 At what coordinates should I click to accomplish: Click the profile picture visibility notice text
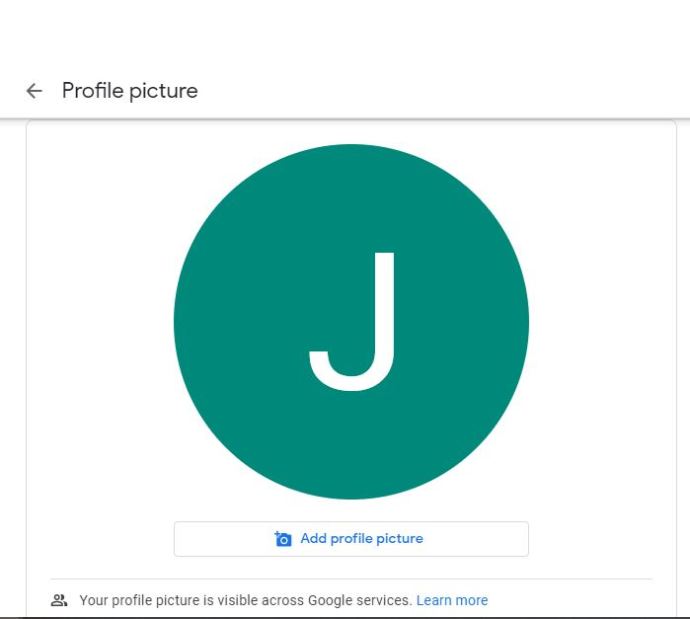tap(245, 600)
